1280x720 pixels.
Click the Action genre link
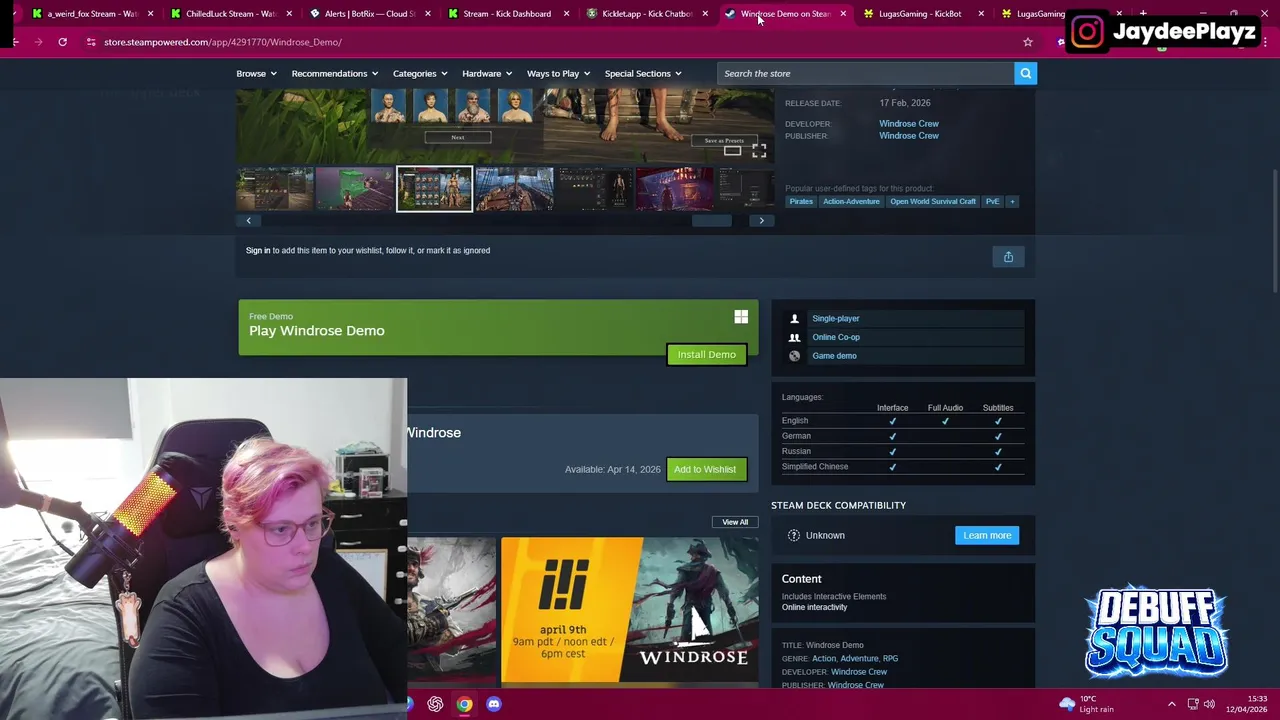click(x=824, y=658)
